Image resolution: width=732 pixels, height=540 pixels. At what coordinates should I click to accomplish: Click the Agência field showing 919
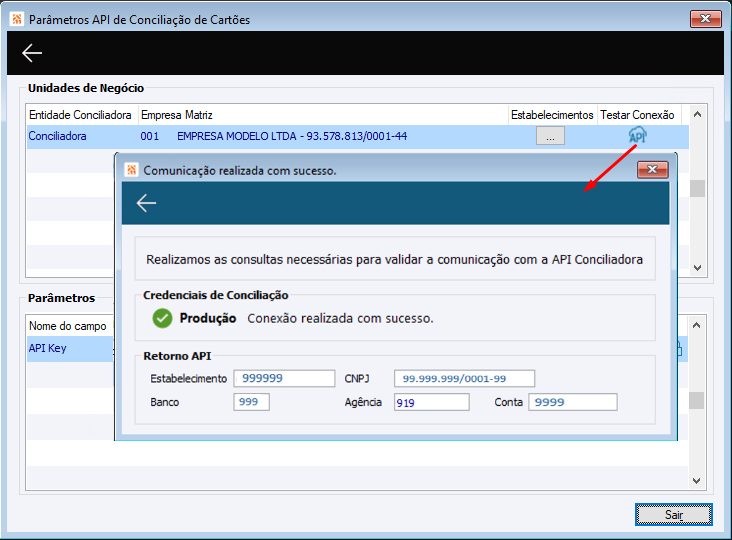(431, 402)
